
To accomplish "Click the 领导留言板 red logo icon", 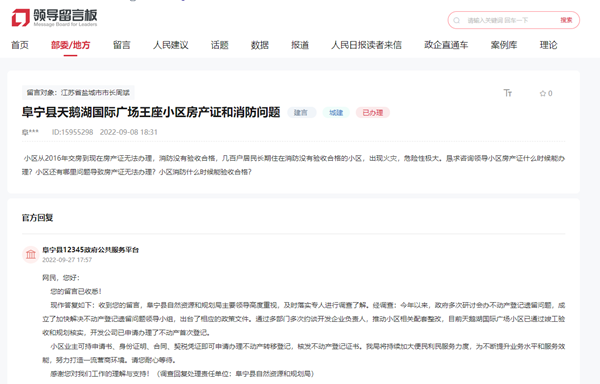I will coord(21,18).
